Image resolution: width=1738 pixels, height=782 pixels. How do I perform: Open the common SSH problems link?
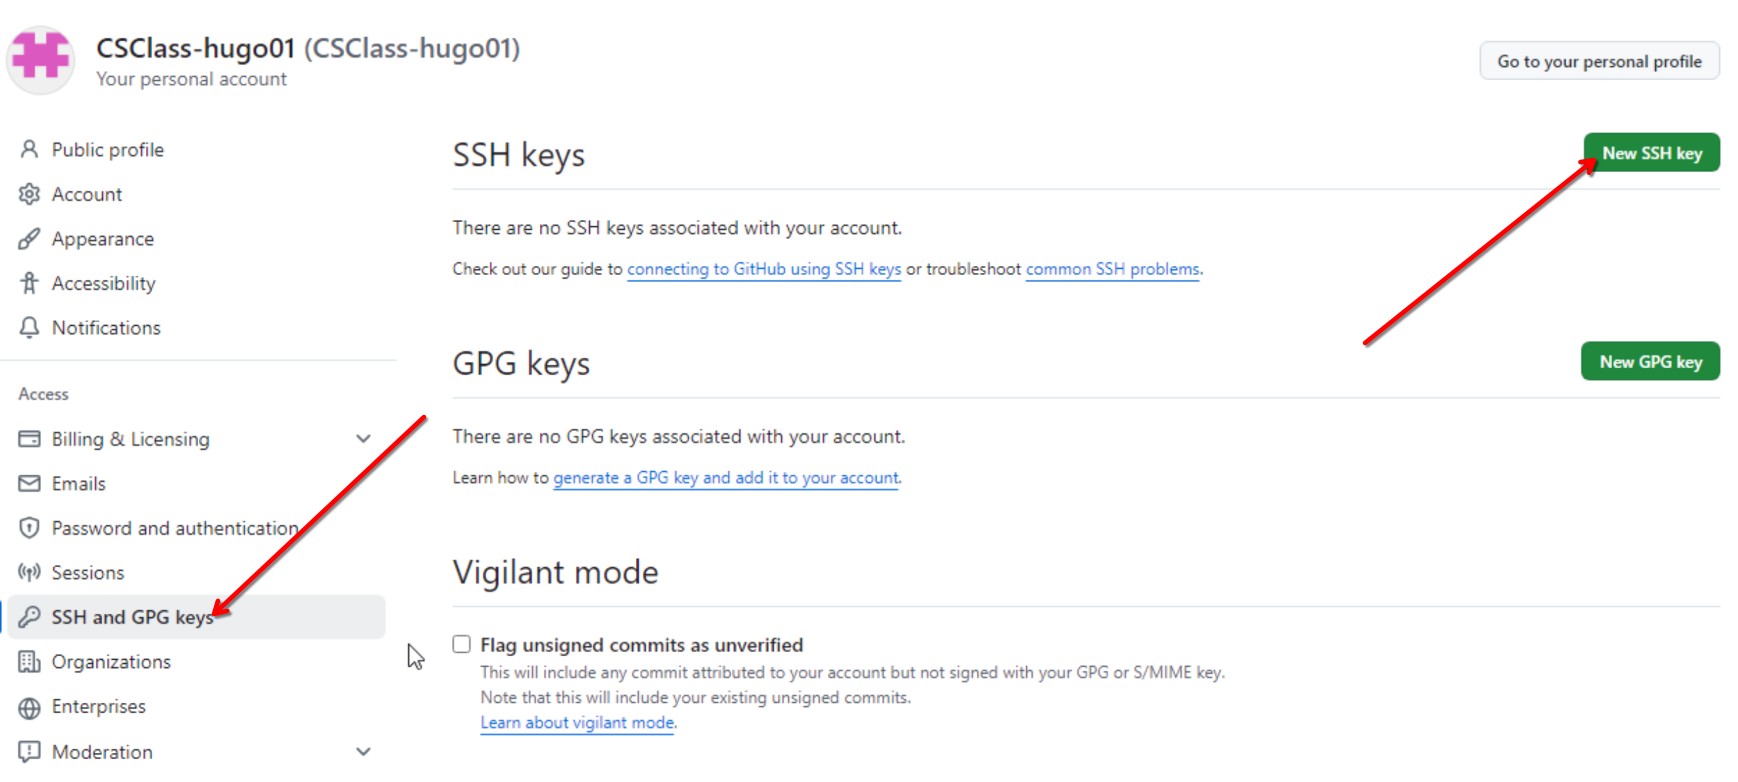[1112, 269]
